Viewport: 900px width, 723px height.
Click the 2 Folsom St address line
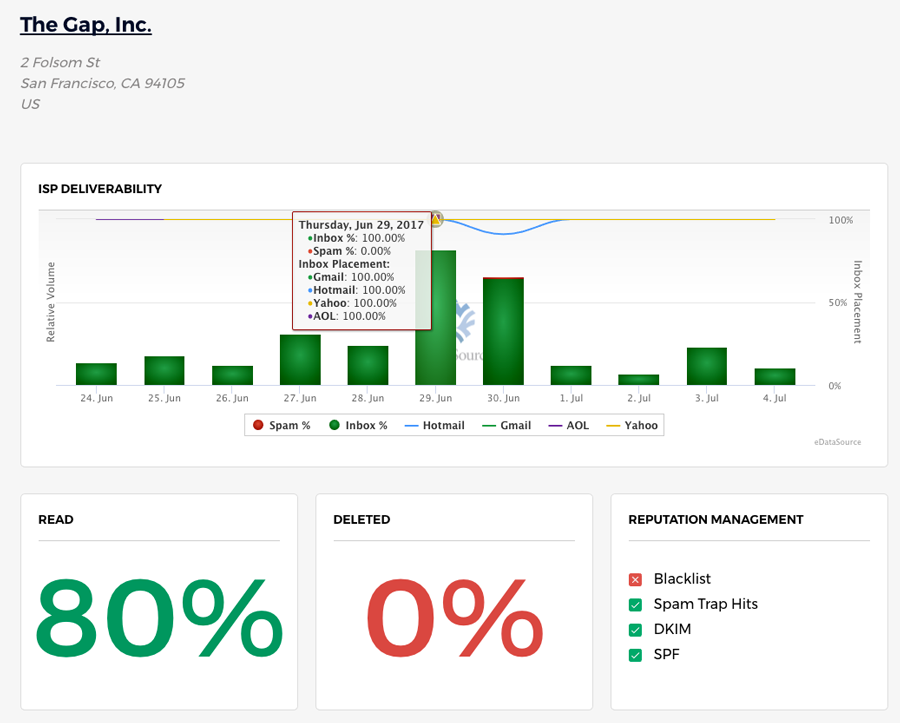click(60, 62)
